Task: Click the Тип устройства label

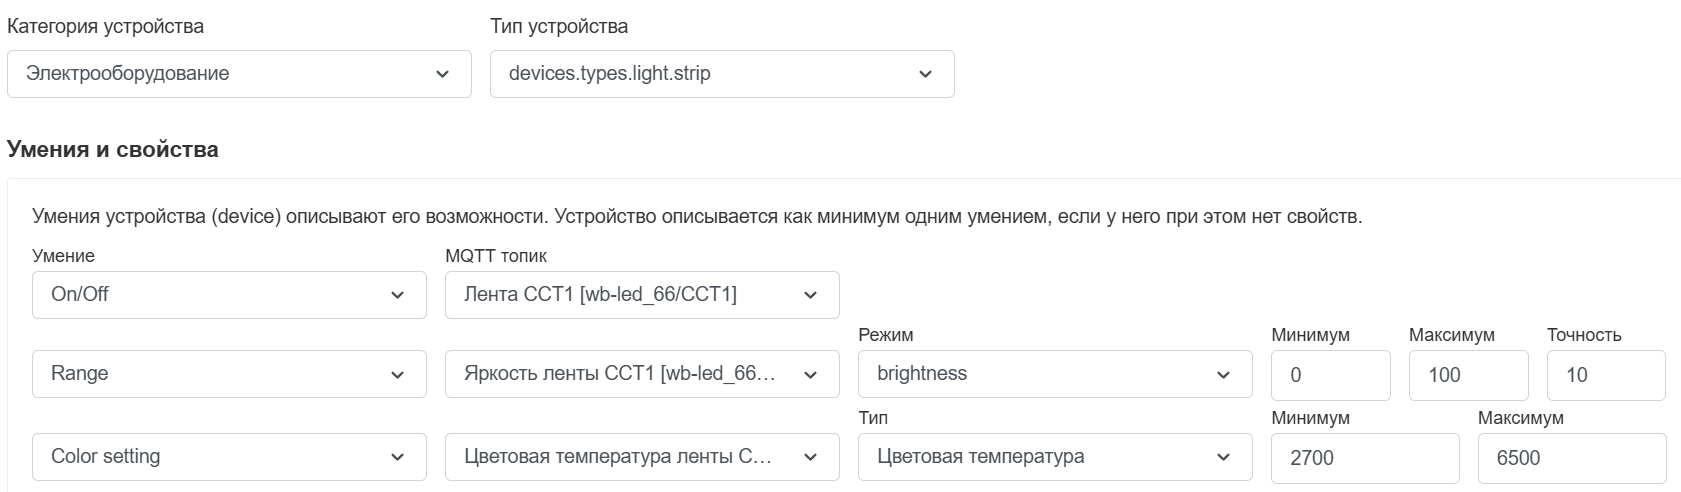Action: click(x=559, y=26)
